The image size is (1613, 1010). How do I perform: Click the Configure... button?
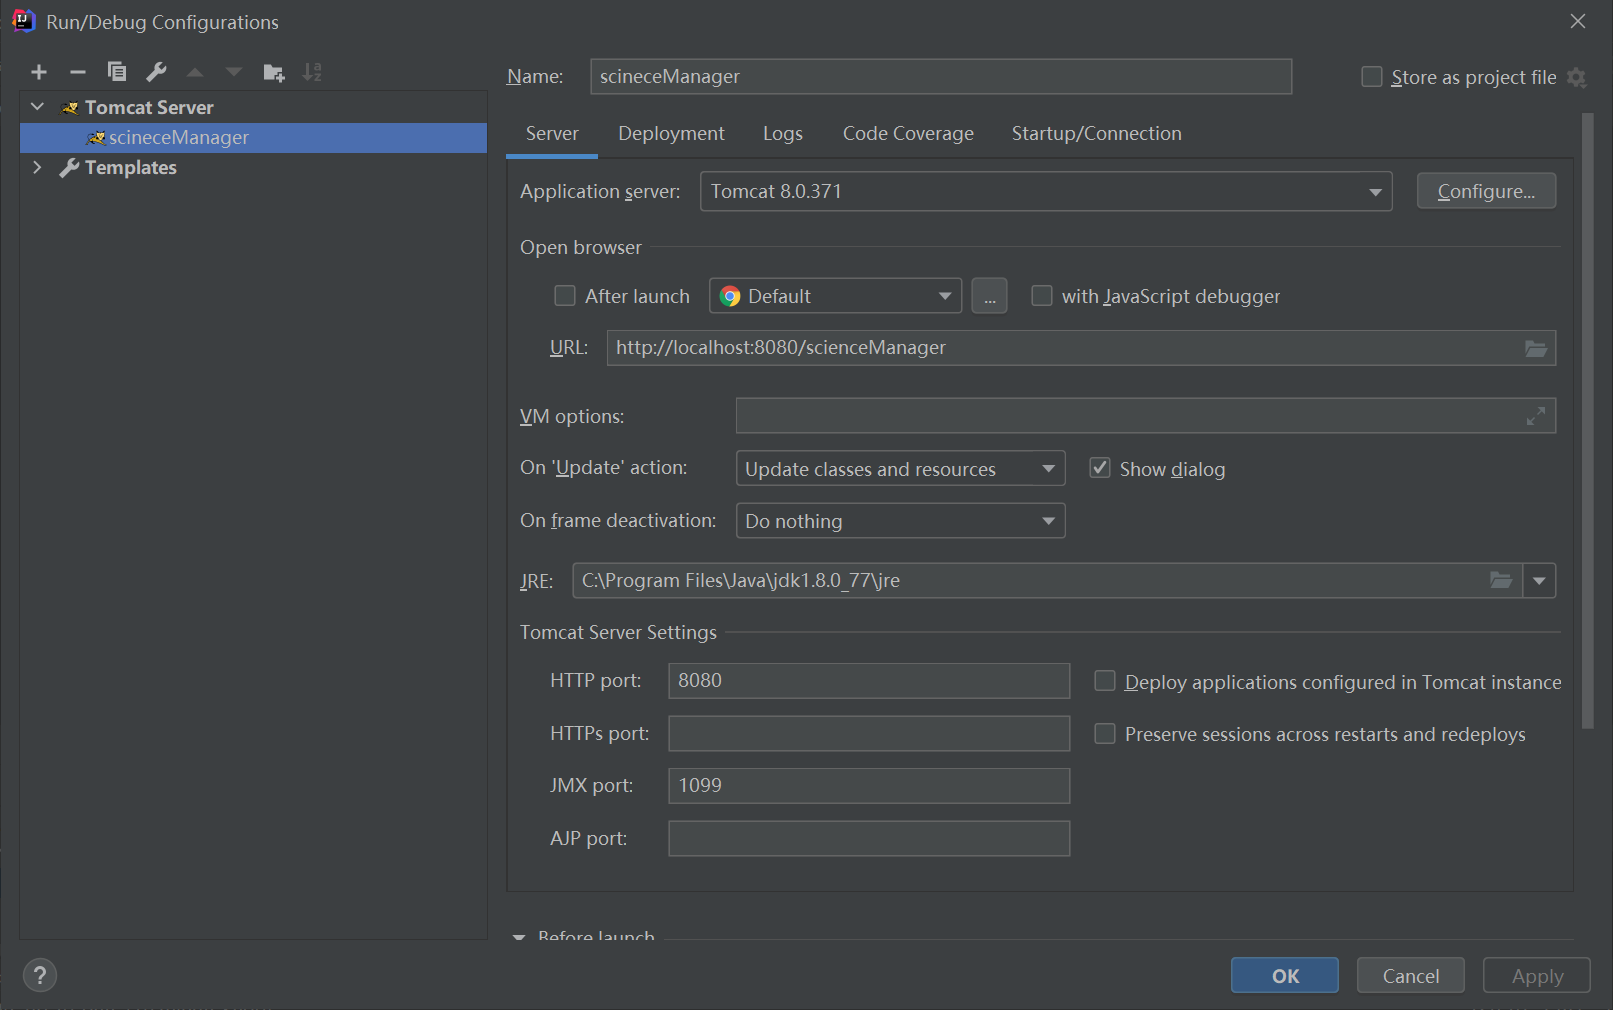point(1486,191)
